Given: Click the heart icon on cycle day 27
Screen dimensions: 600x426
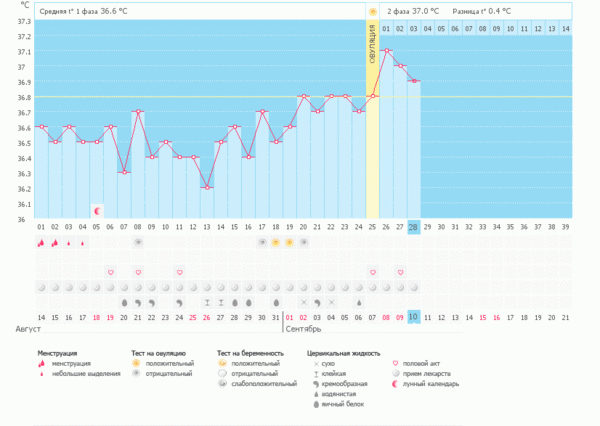Looking at the screenshot, I should coord(400,271).
